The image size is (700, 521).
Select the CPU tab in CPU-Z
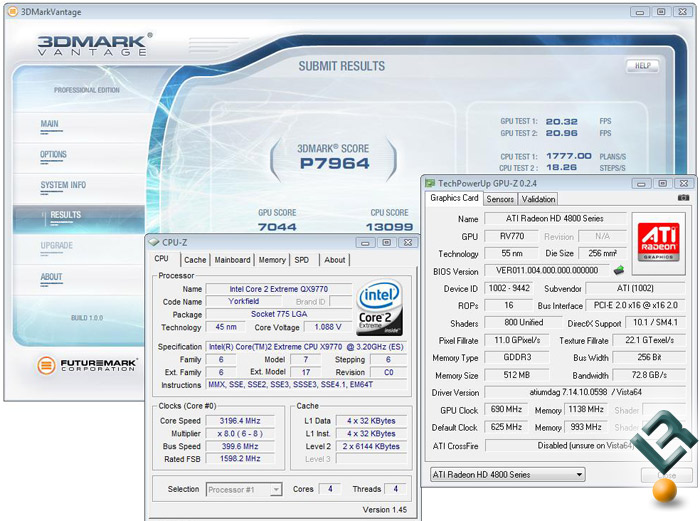tap(162, 259)
